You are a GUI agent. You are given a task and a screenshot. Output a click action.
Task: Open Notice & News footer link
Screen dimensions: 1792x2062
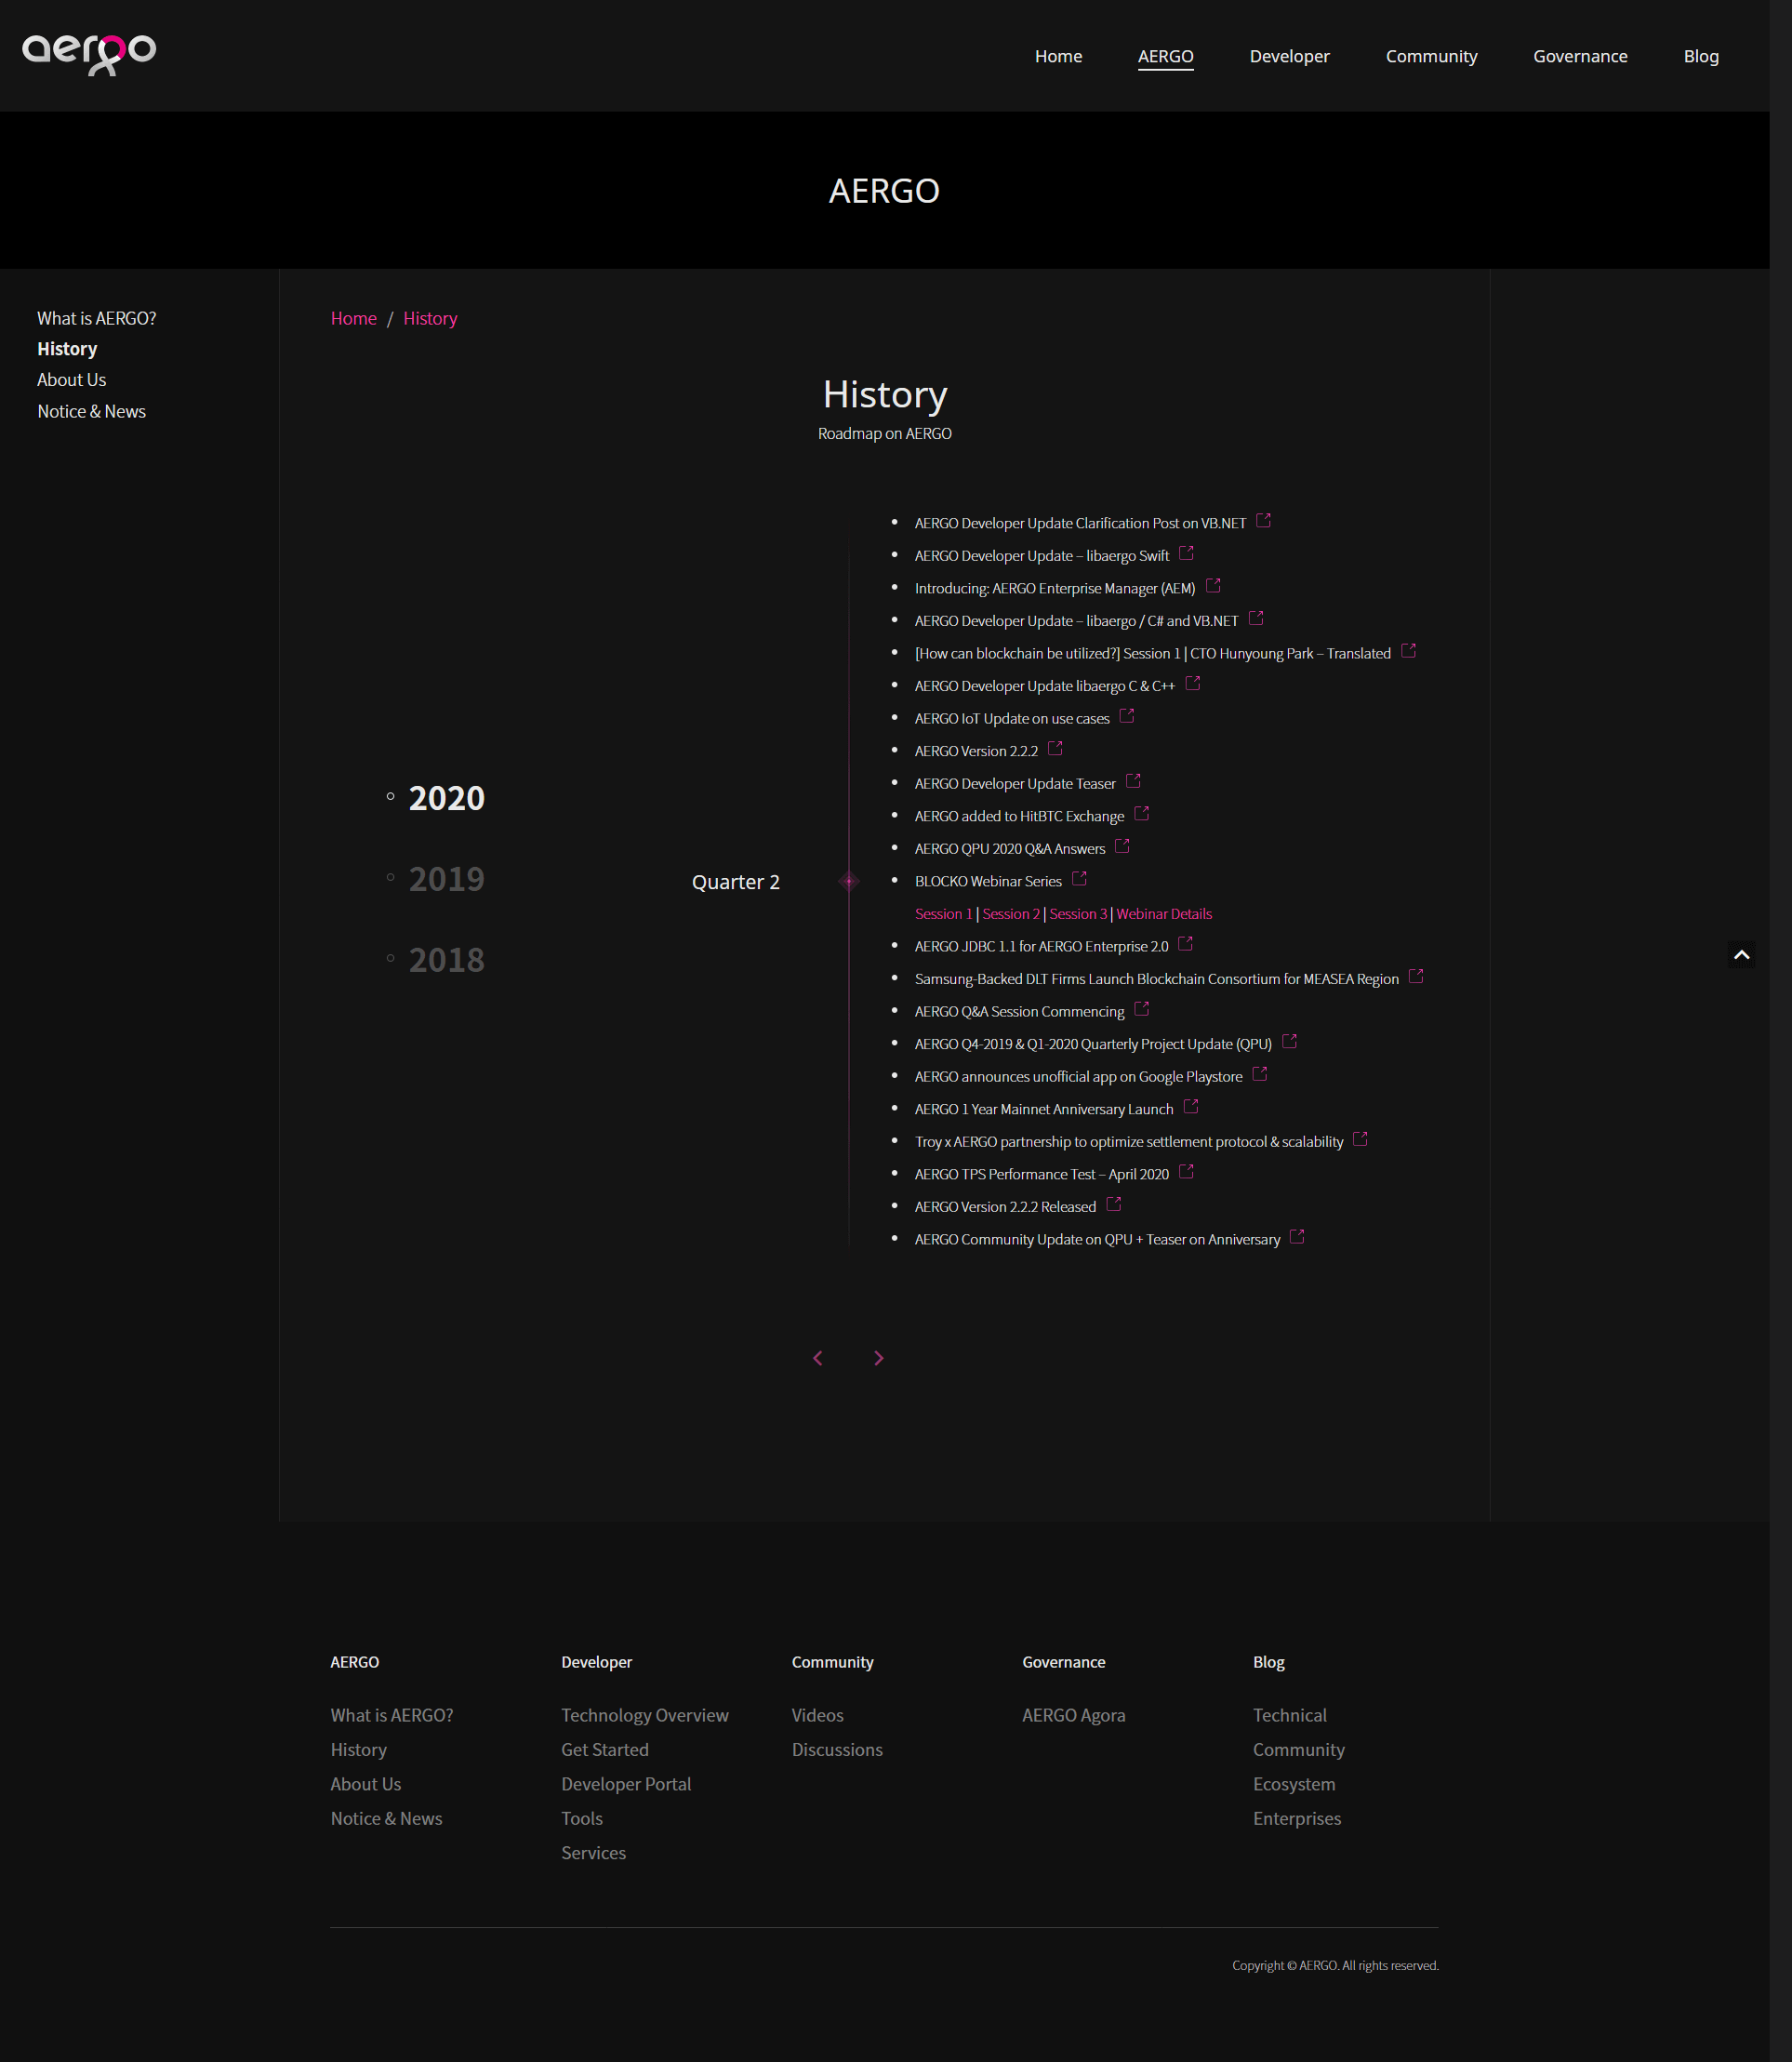[x=386, y=1818]
